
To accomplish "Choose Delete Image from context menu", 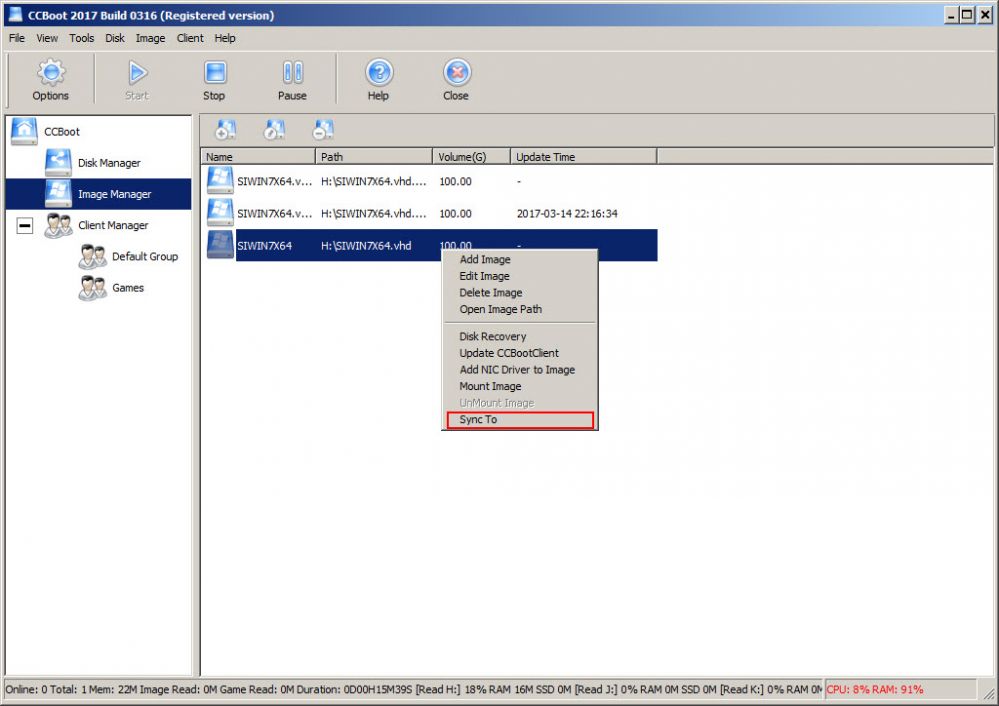I will (520, 292).
